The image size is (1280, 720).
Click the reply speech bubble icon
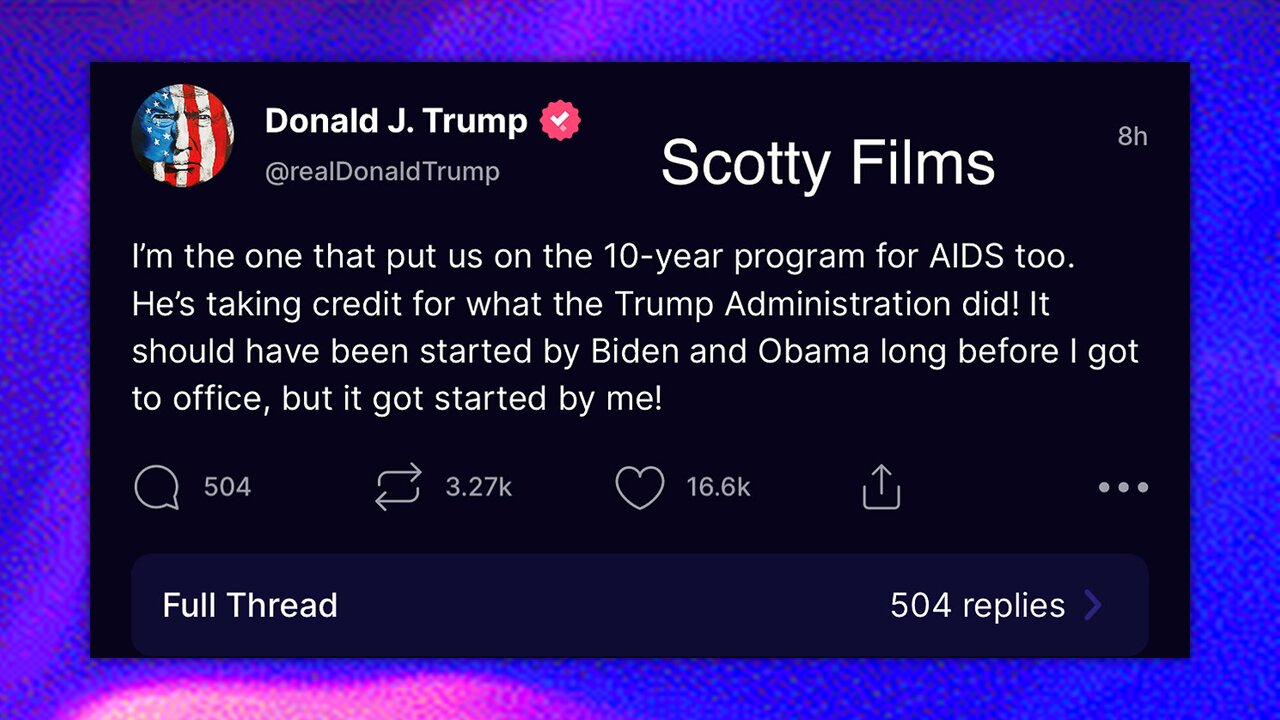[156, 488]
